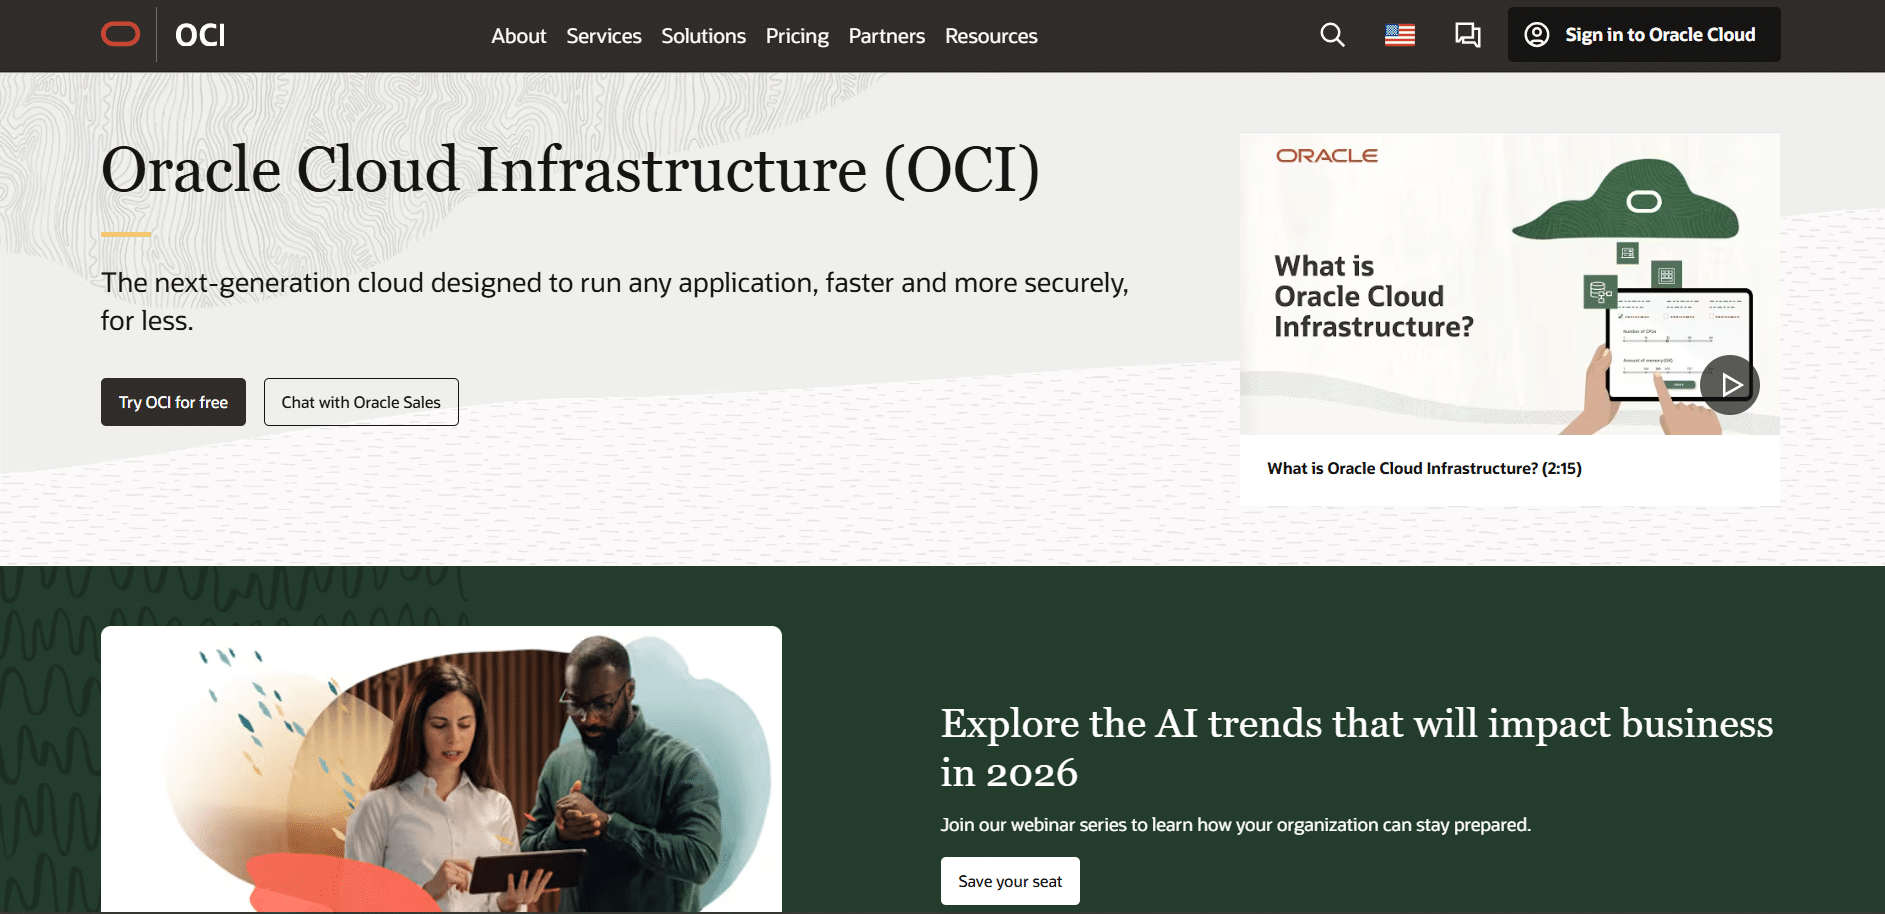The height and width of the screenshot is (914, 1885).
Task: Open the Pricing page from the navigation
Action: [x=797, y=36]
